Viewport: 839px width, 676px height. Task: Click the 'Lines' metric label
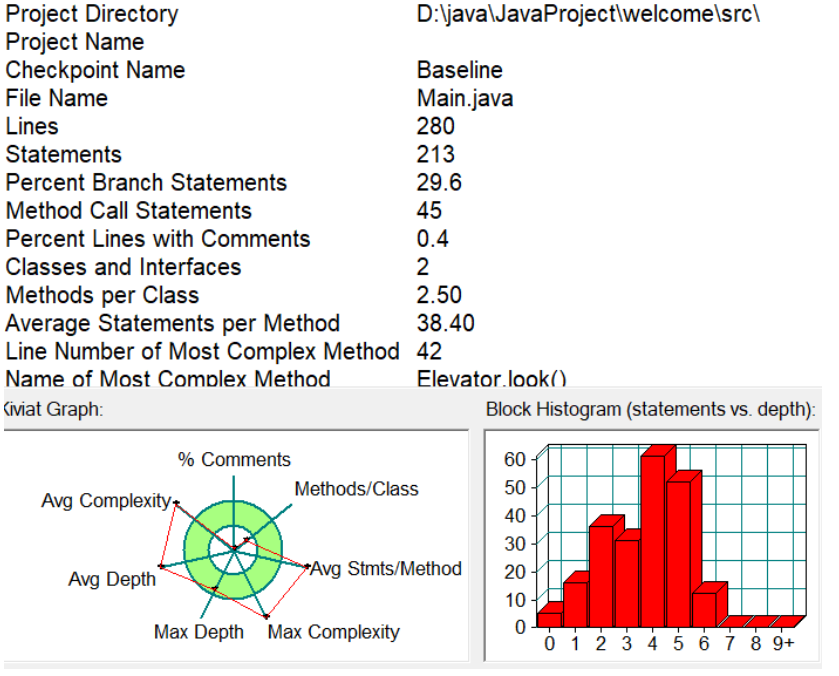pyautogui.click(x=32, y=126)
